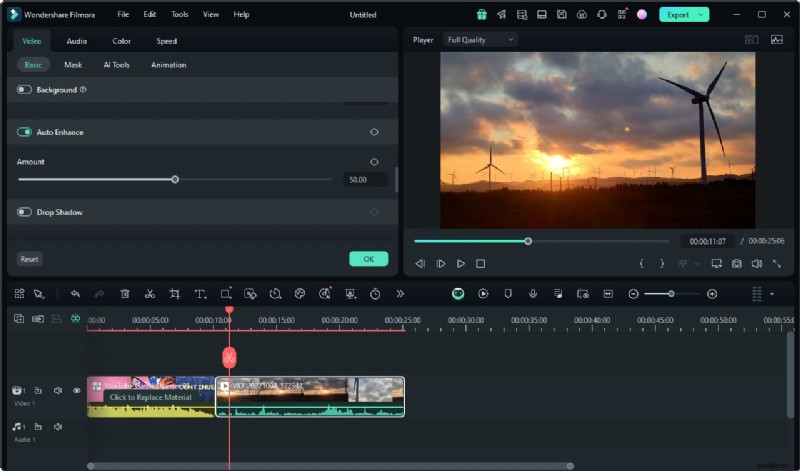Switch to the Color tab
Screen dimensions: 800x471
[121, 41]
